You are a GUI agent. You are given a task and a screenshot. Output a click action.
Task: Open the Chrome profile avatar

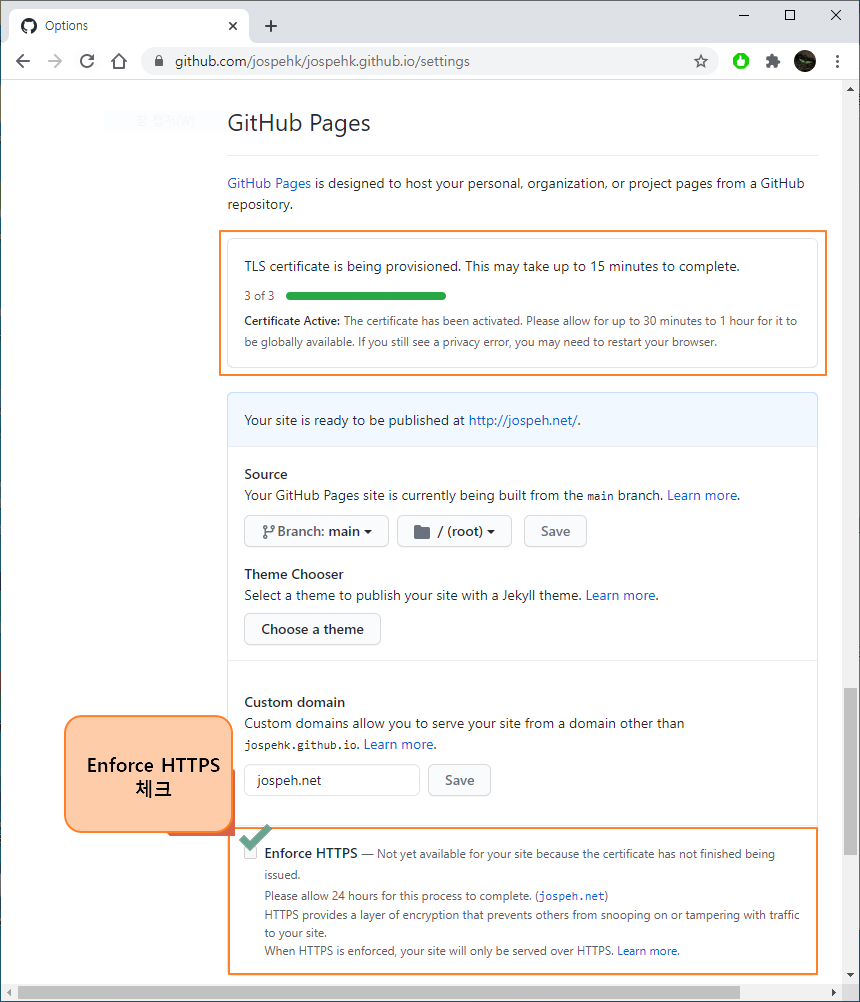(x=804, y=61)
